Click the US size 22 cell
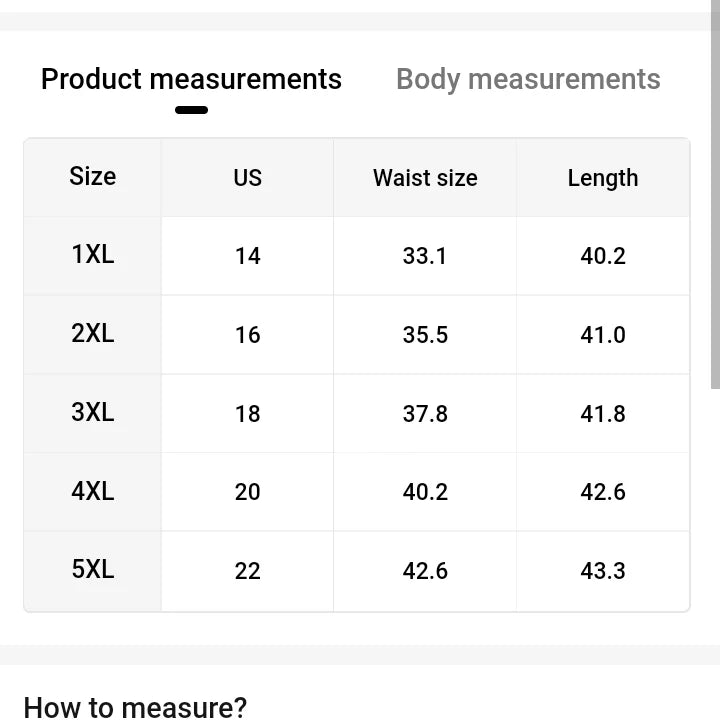The height and width of the screenshot is (720, 720). click(247, 571)
